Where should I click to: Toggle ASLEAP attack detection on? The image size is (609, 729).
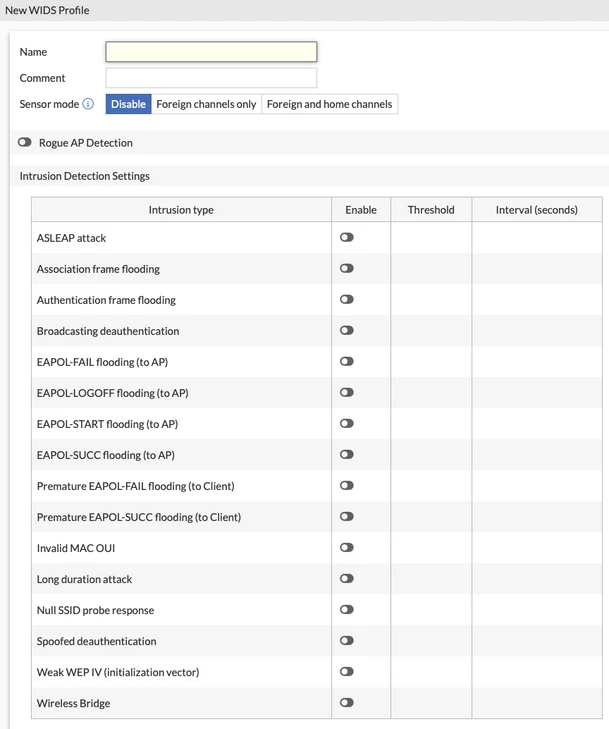(x=347, y=238)
